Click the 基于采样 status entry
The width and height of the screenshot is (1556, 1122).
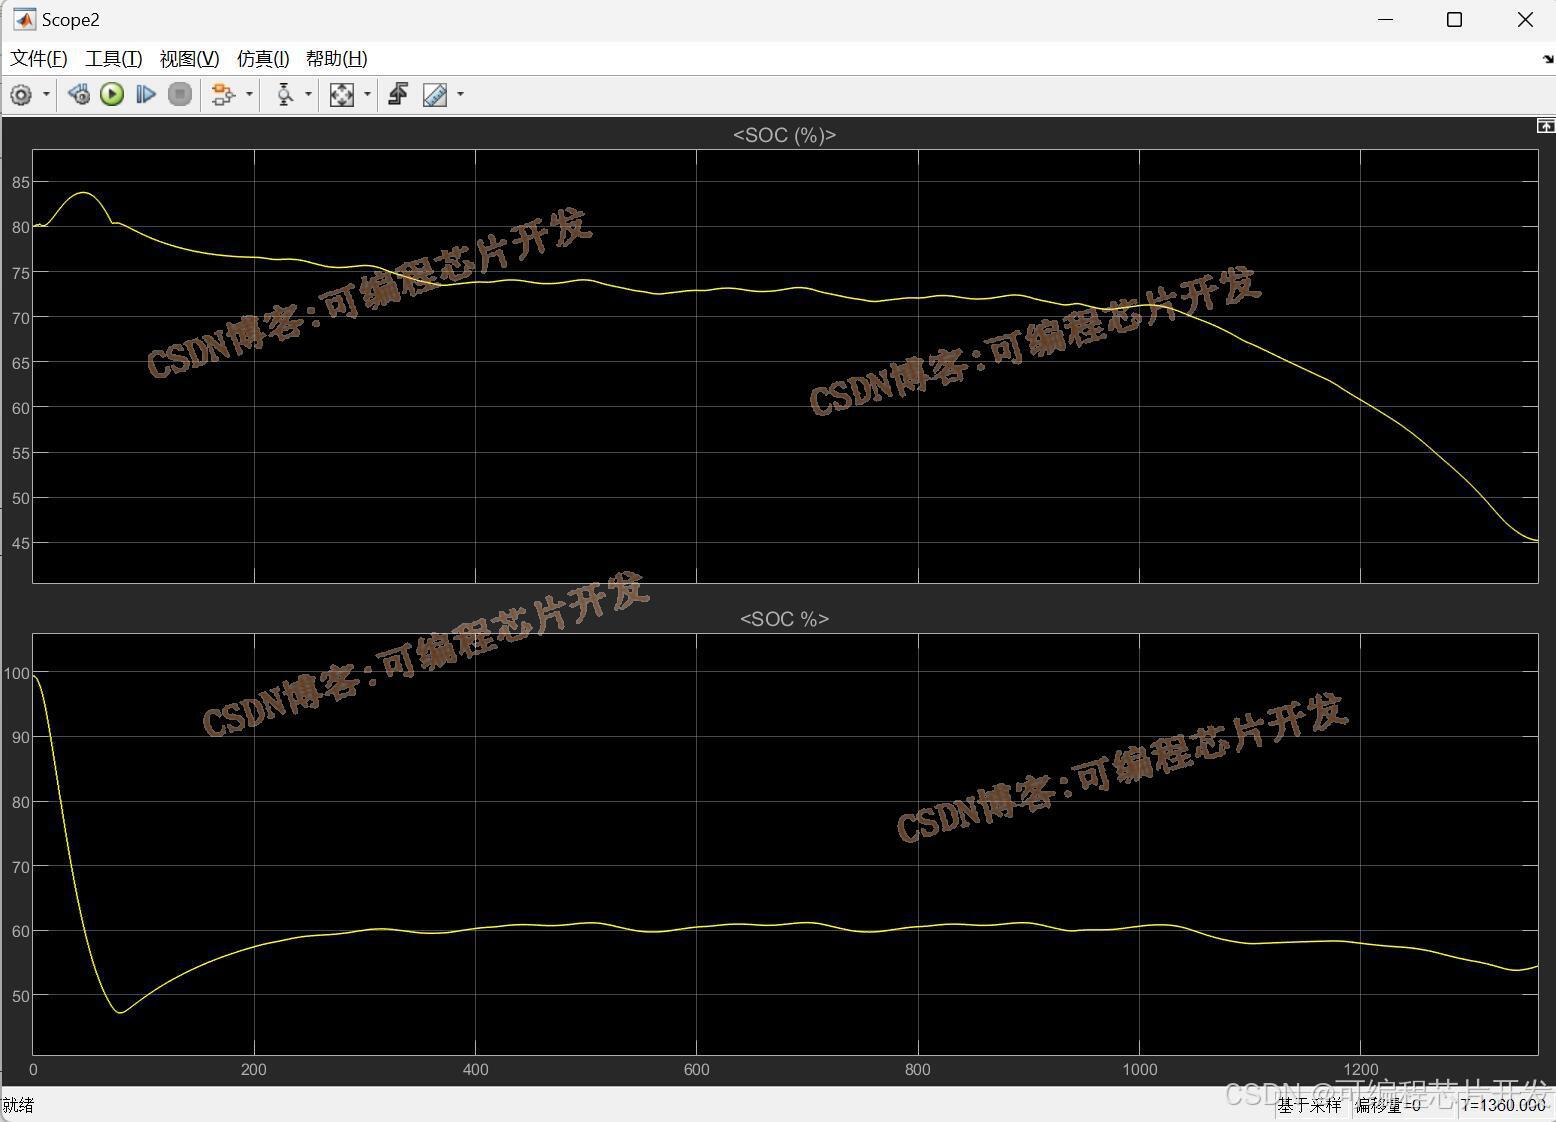tap(1309, 1105)
